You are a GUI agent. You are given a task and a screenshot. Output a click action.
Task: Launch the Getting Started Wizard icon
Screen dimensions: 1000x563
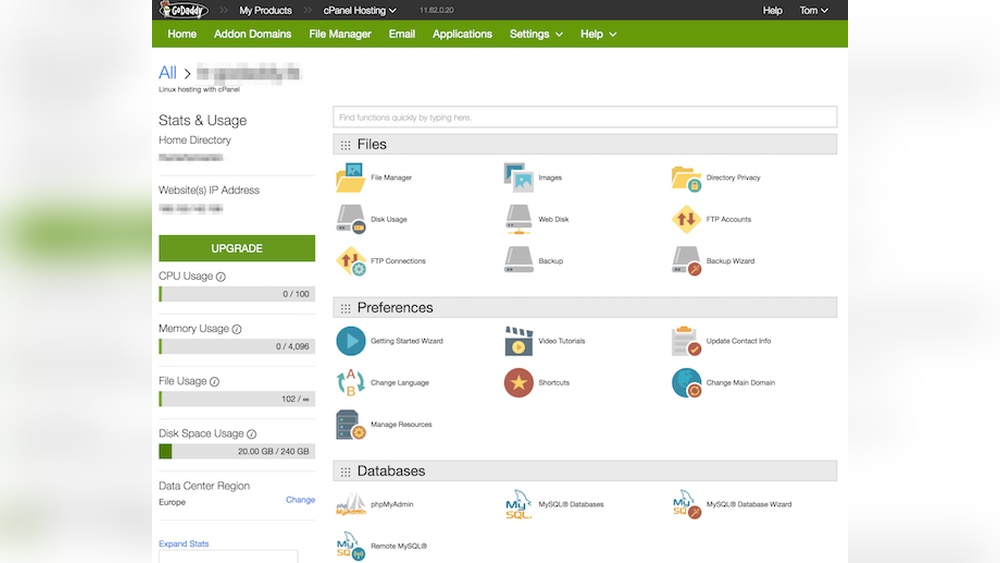[x=351, y=340]
